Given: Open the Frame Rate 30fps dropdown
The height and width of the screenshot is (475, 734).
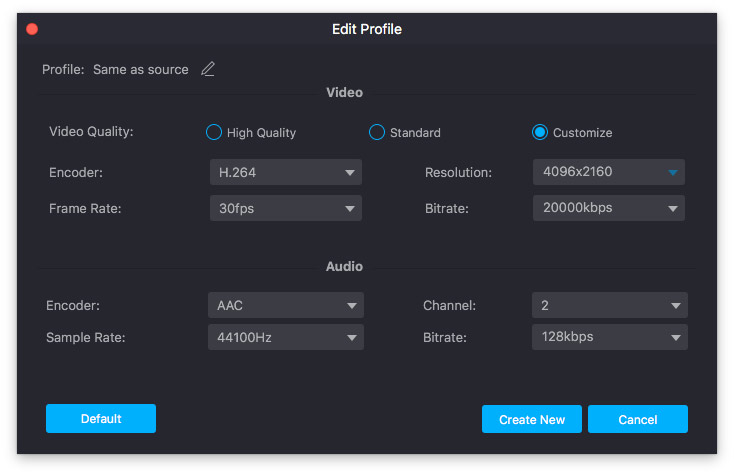Looking at the screenshot, I should pyautogui.click(x=285, y=208).
